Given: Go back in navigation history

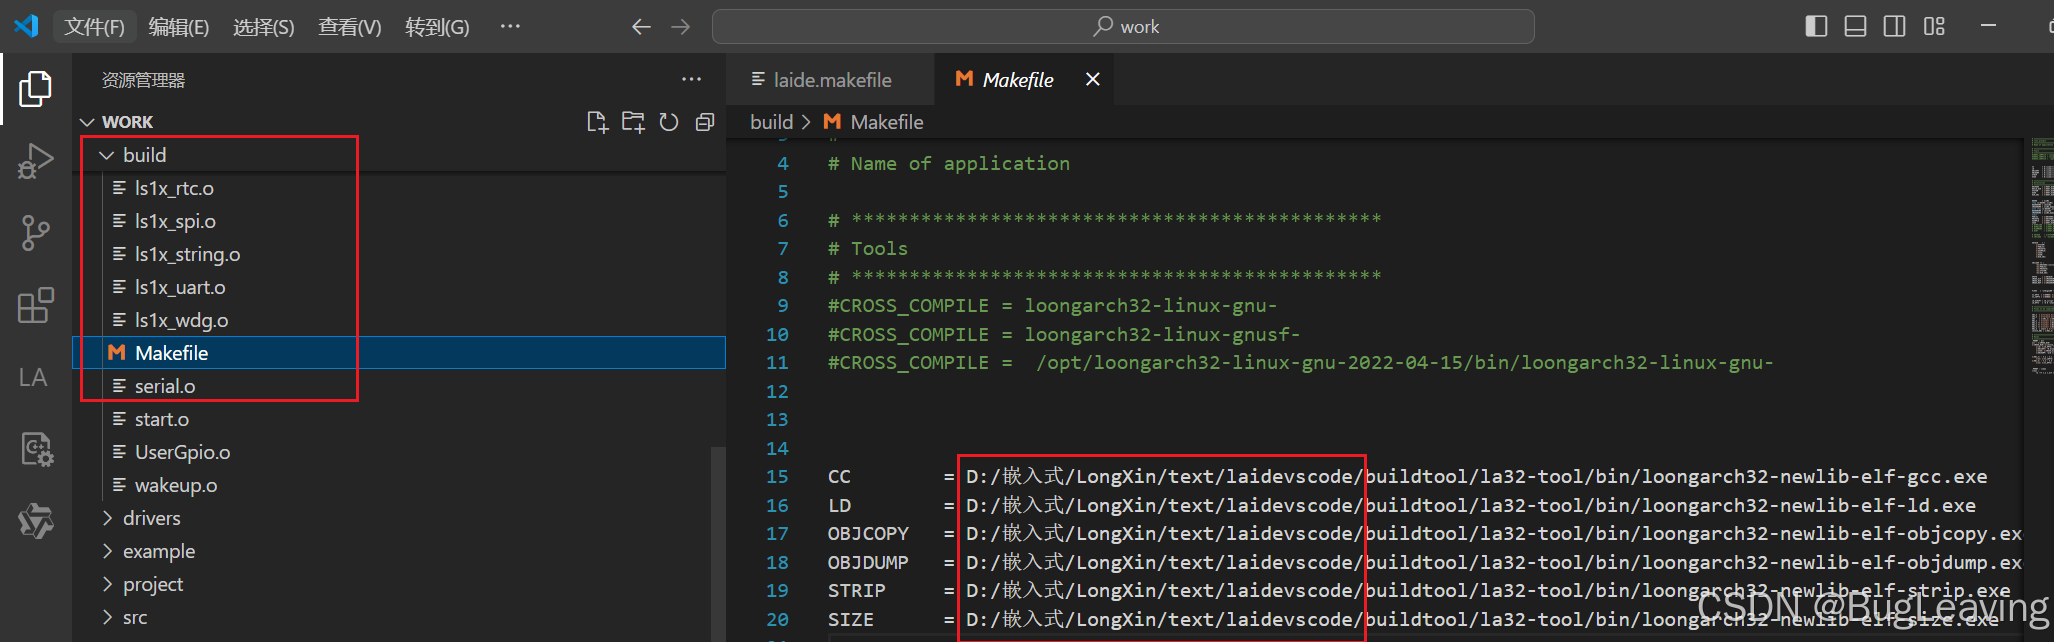Looking at the screenshot, I should point(641,27).
